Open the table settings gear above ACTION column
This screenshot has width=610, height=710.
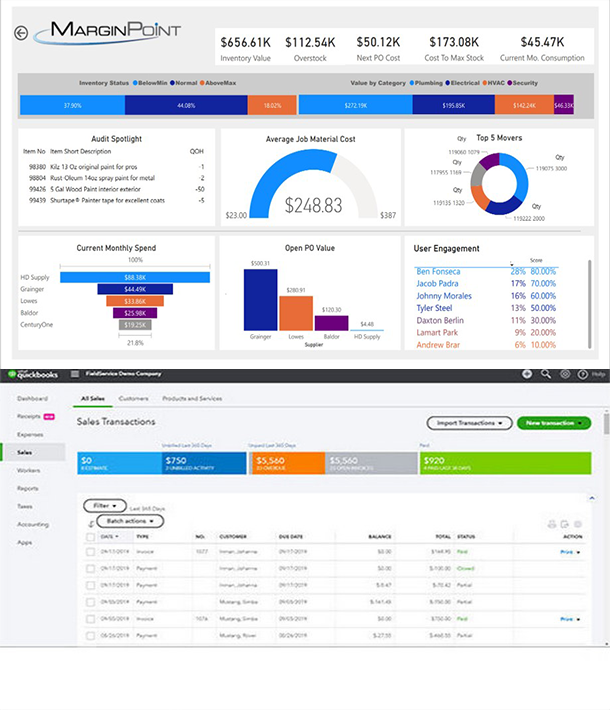tap(578, 524)
